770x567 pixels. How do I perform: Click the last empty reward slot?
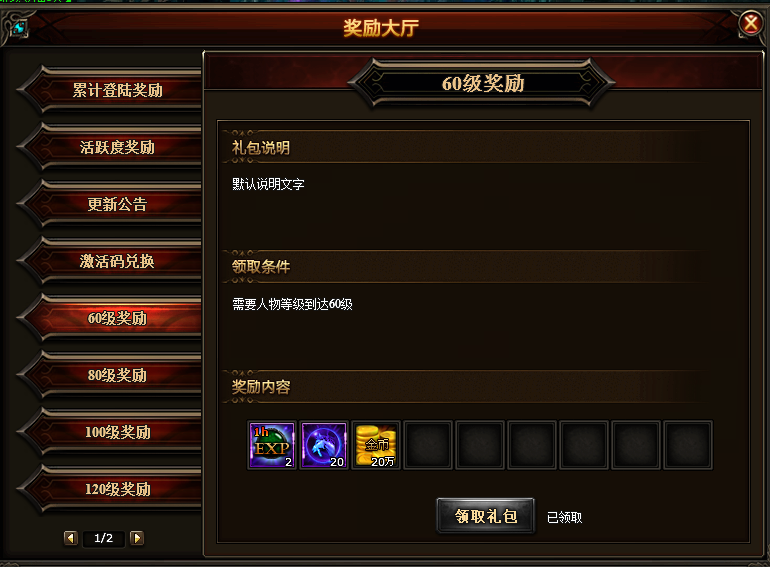click(688, 445)
